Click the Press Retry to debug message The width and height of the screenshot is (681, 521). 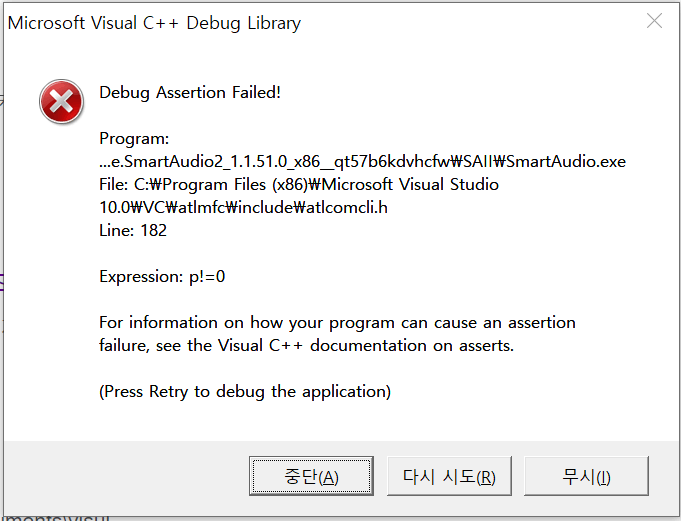[245, 392]
